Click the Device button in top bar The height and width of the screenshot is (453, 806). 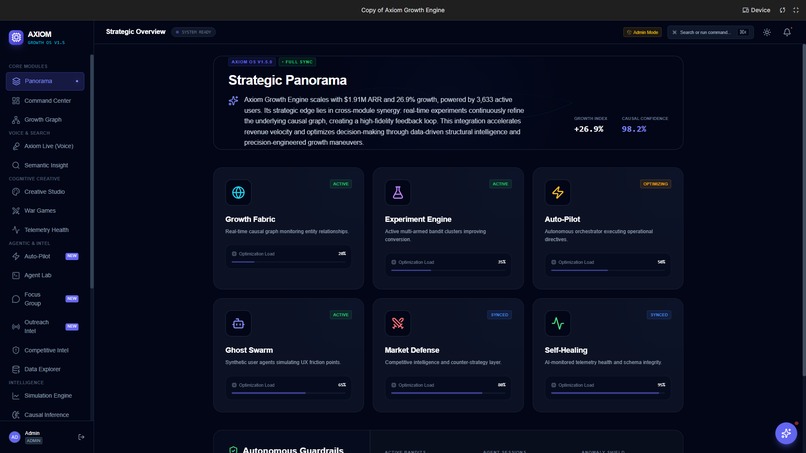click(x=756, y=10)
